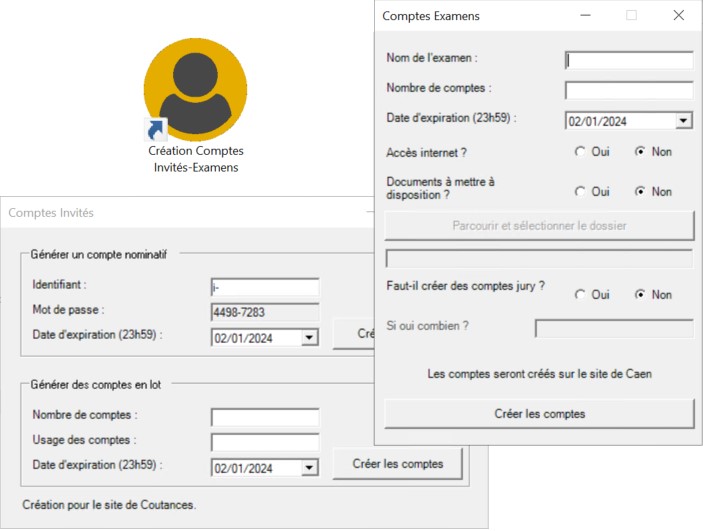
Task: Click Parcourir et sélectionner le dossier button
Action: 539,226
